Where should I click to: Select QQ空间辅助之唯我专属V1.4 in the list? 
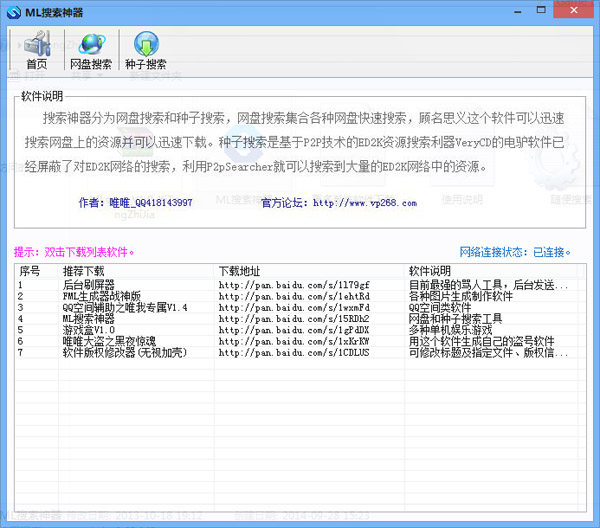pos(125,308)
